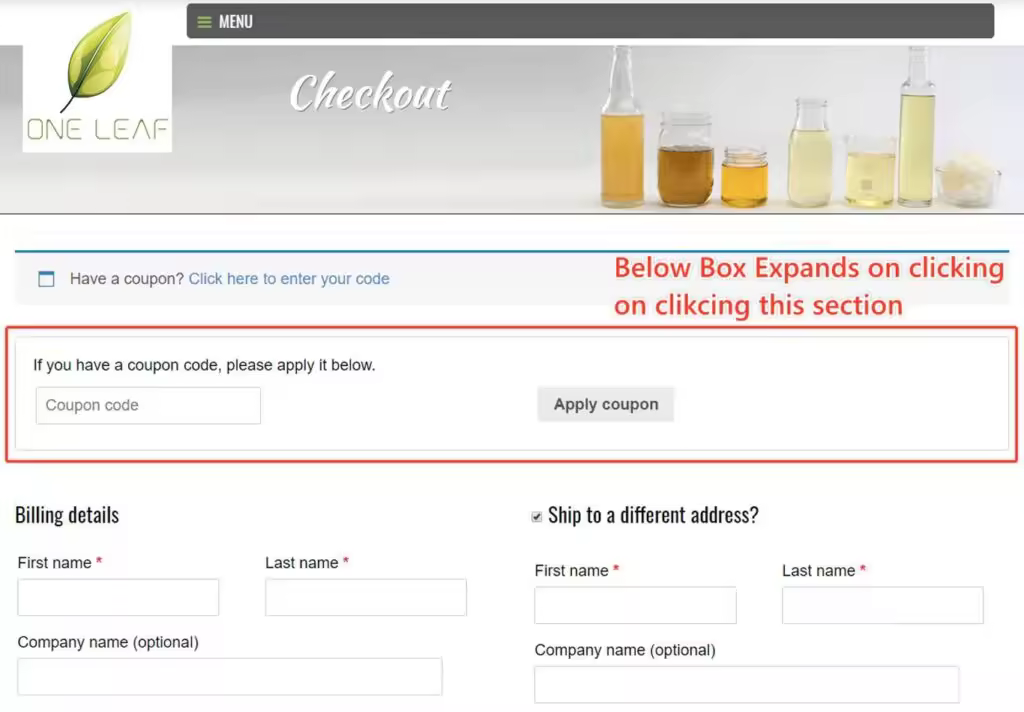Focus the shipping Last name field
This screenshot has width=1024, height=712.
(883, 605)
